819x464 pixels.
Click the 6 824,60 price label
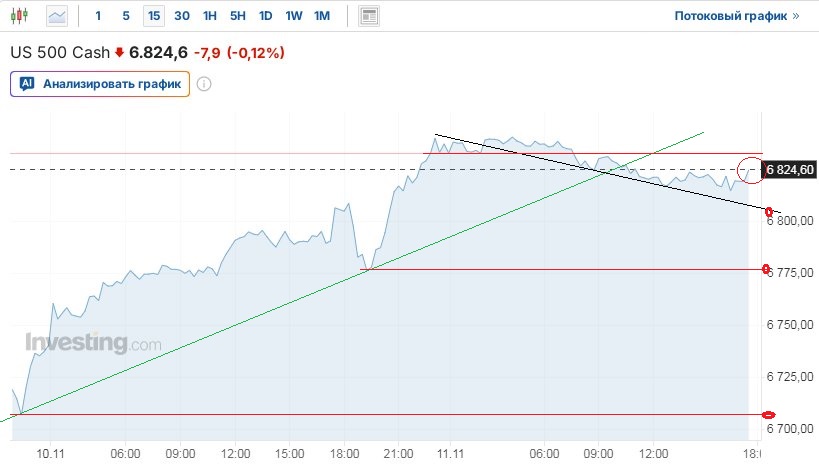tap(790, 170)
